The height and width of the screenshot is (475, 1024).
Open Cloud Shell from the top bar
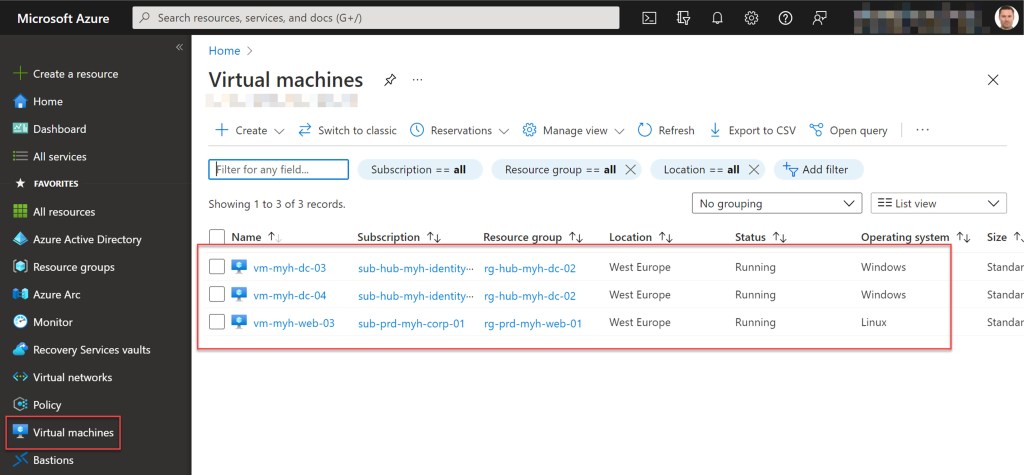point(649,18)
